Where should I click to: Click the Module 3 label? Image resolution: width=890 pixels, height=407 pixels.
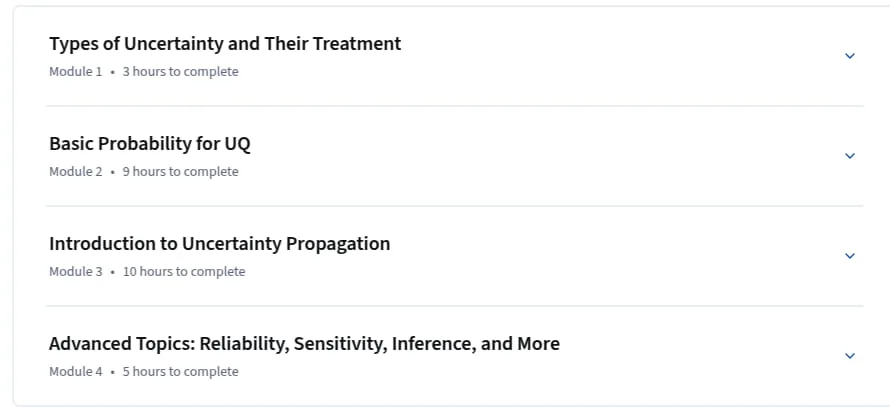[x=76, y=271]
